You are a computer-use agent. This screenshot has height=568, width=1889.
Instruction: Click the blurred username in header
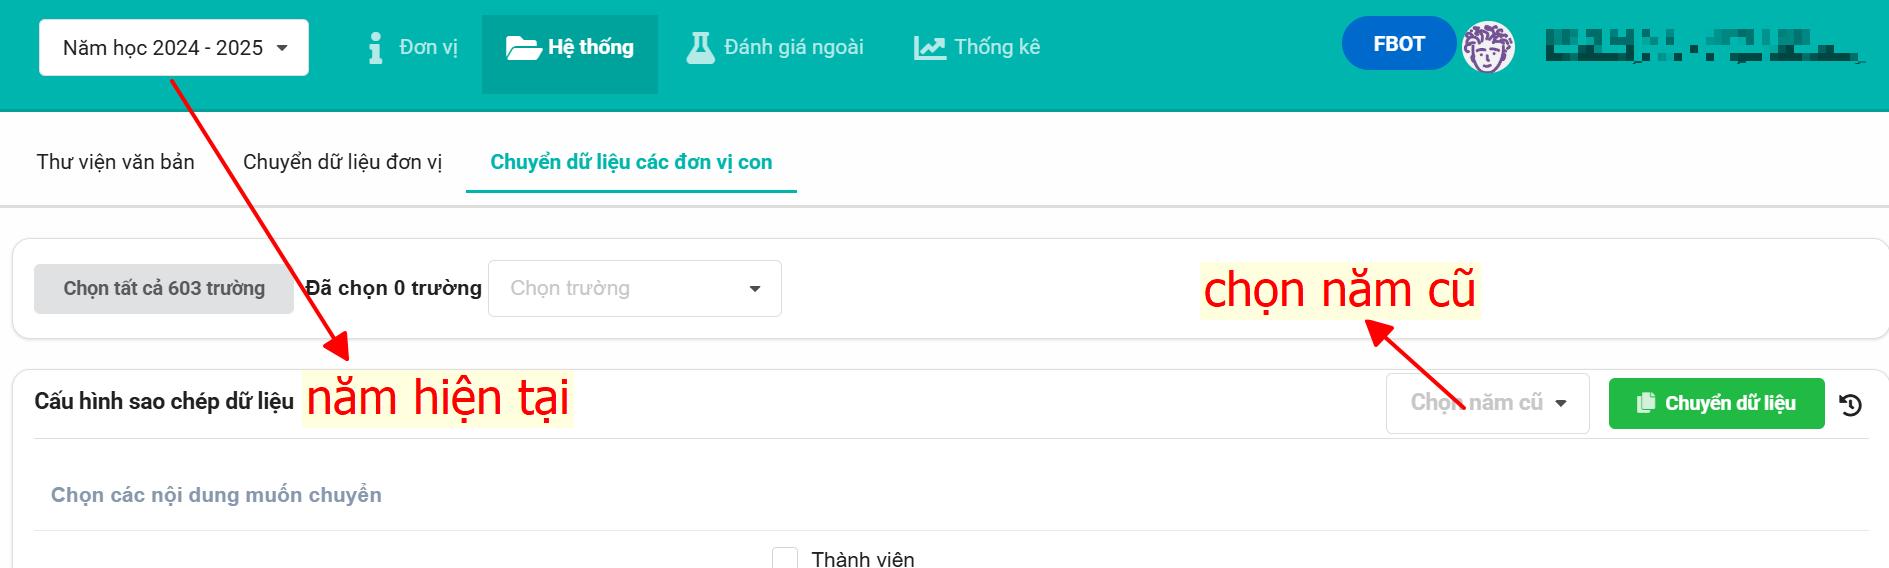tap(1703, 46)
